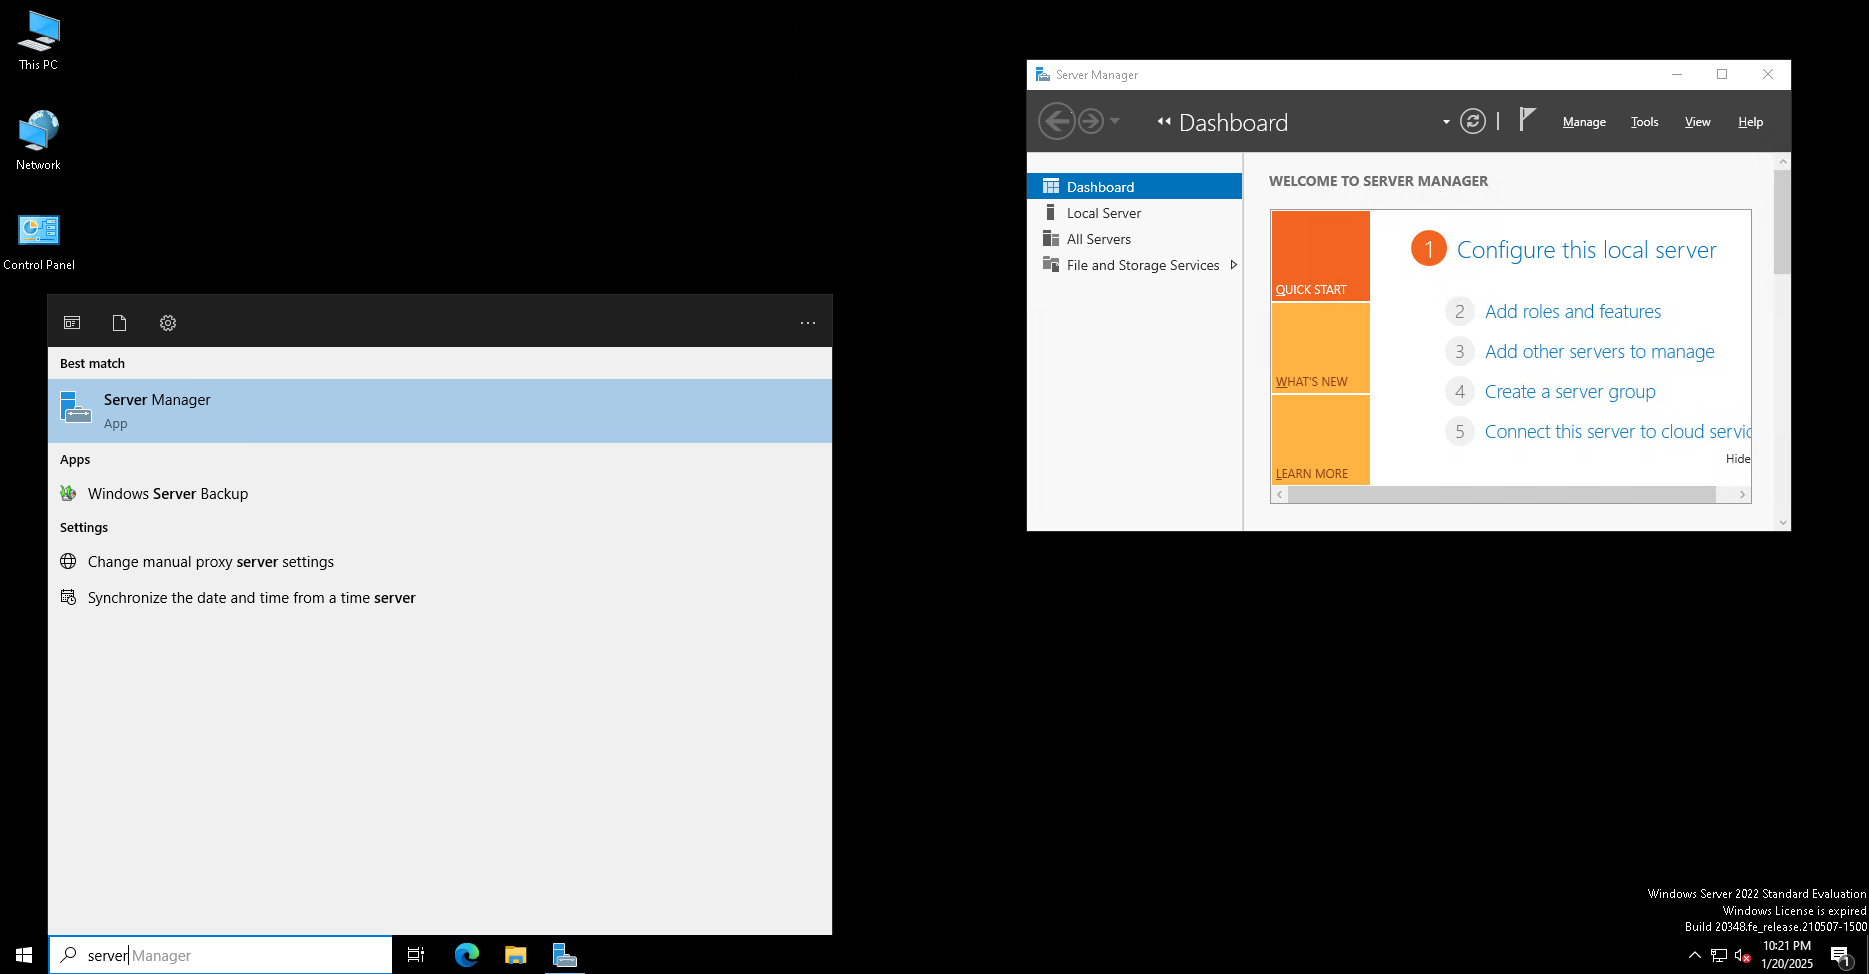
Task: Open Server Manager notifications flag
Action: tap(1527, 120)
